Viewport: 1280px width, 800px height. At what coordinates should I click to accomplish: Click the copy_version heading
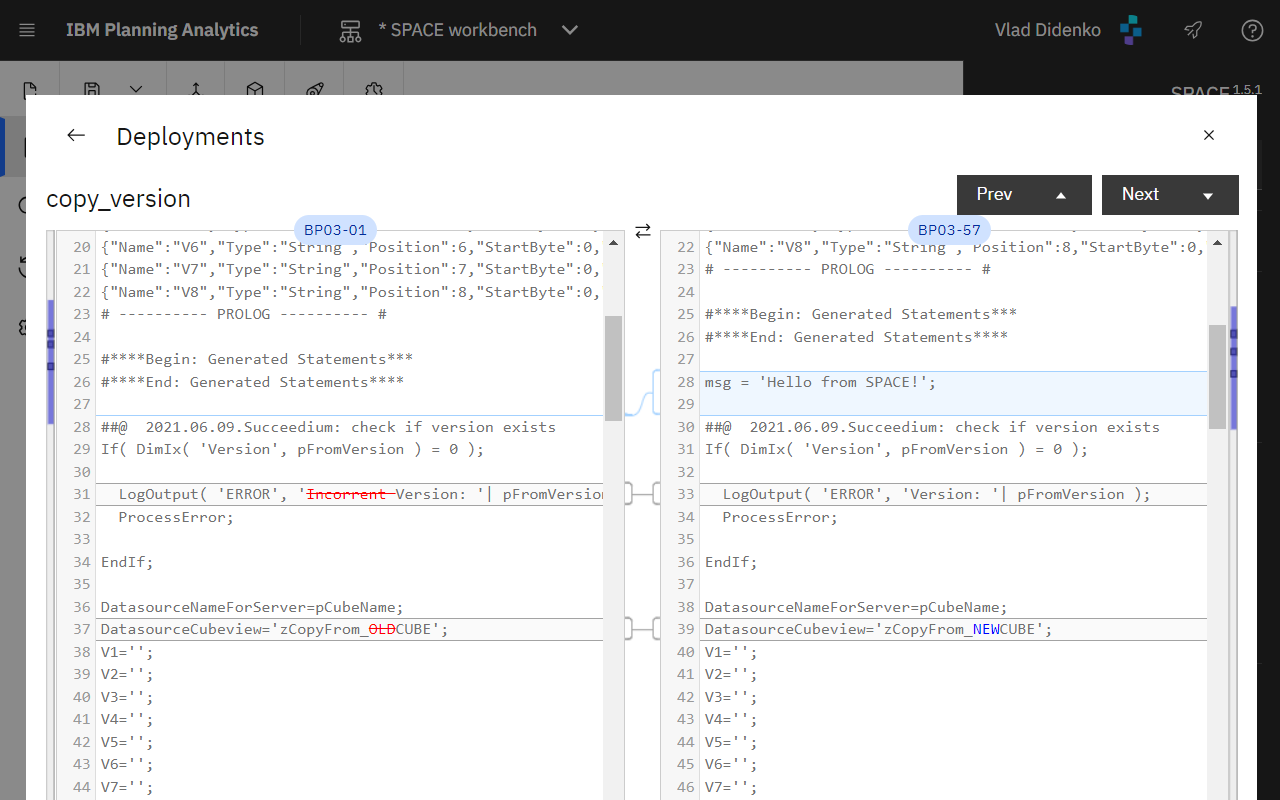tap(118, 199)
